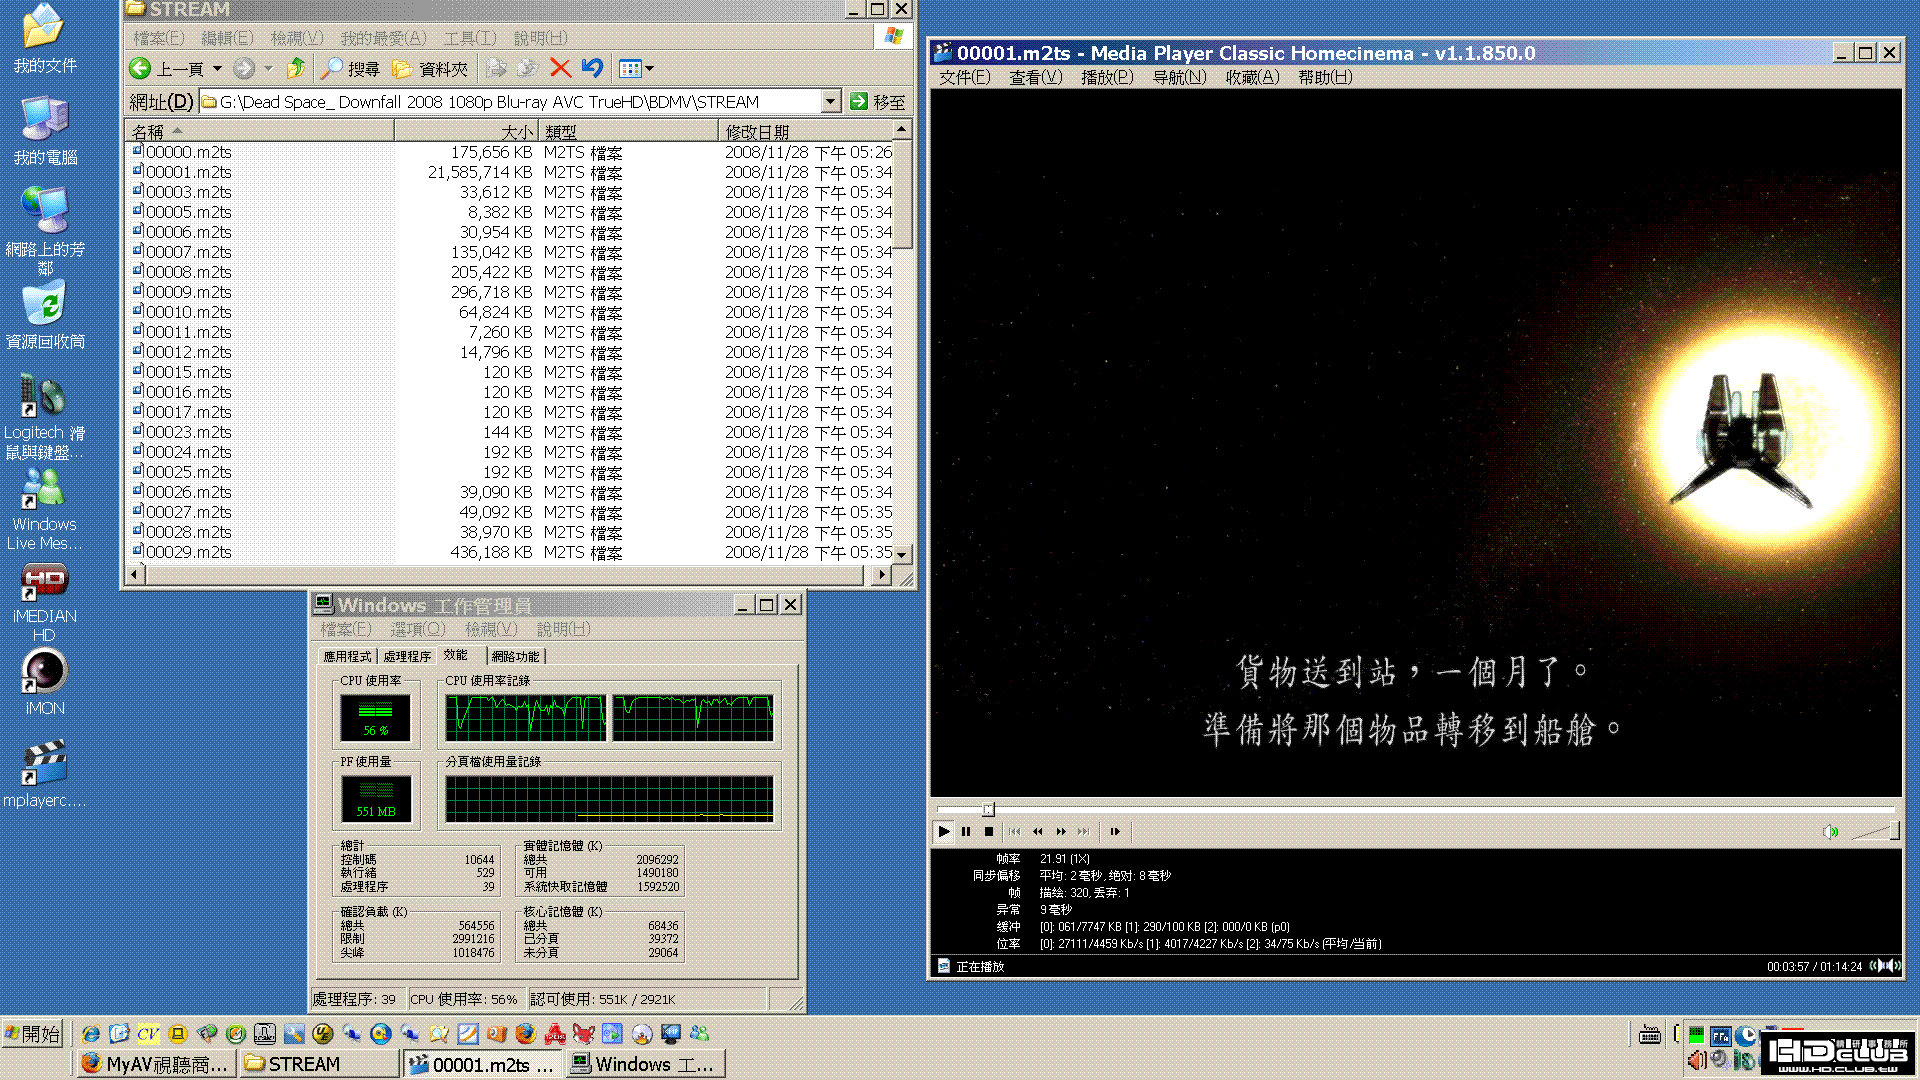The height and width of the screenshot is (1080, 1920).
Task: Open the 我的文件 desktop icon
Action: click(x=44, y=38)
